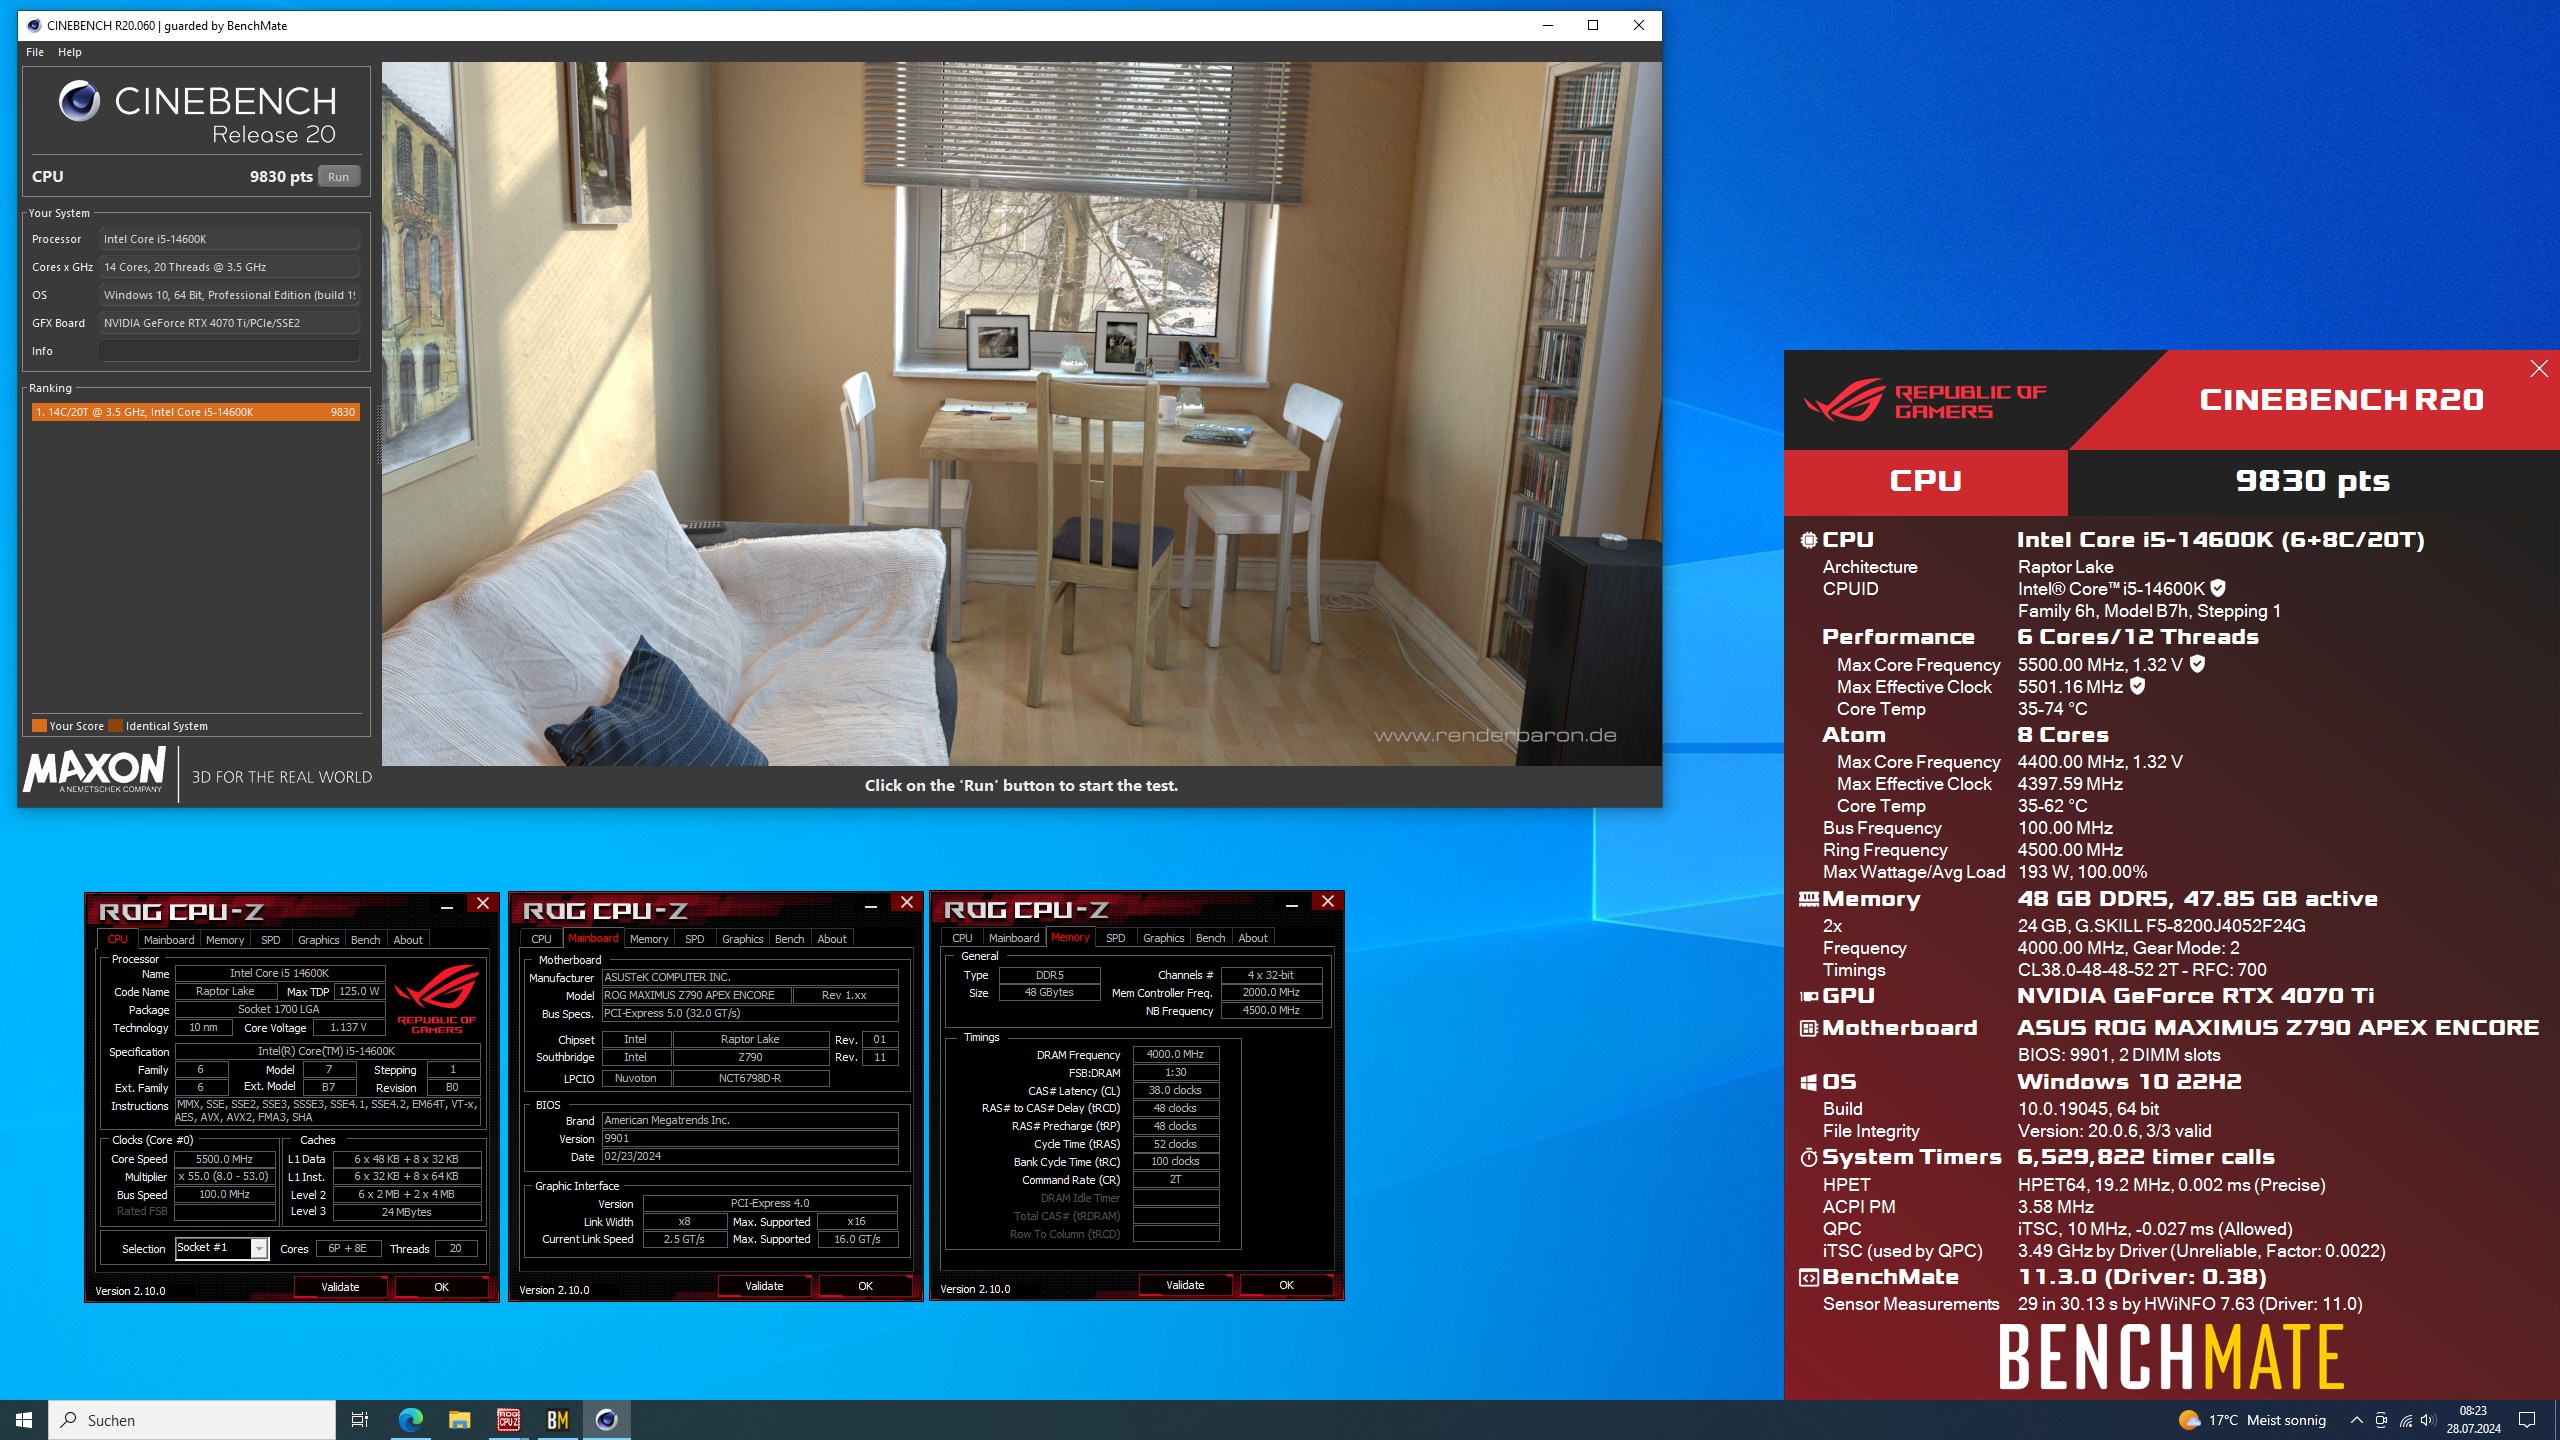Switch to Mainboard tab in first CPU-Z window
Image resolution: width=2560 pixels, height=1440 pixels.
pos(168,940)
